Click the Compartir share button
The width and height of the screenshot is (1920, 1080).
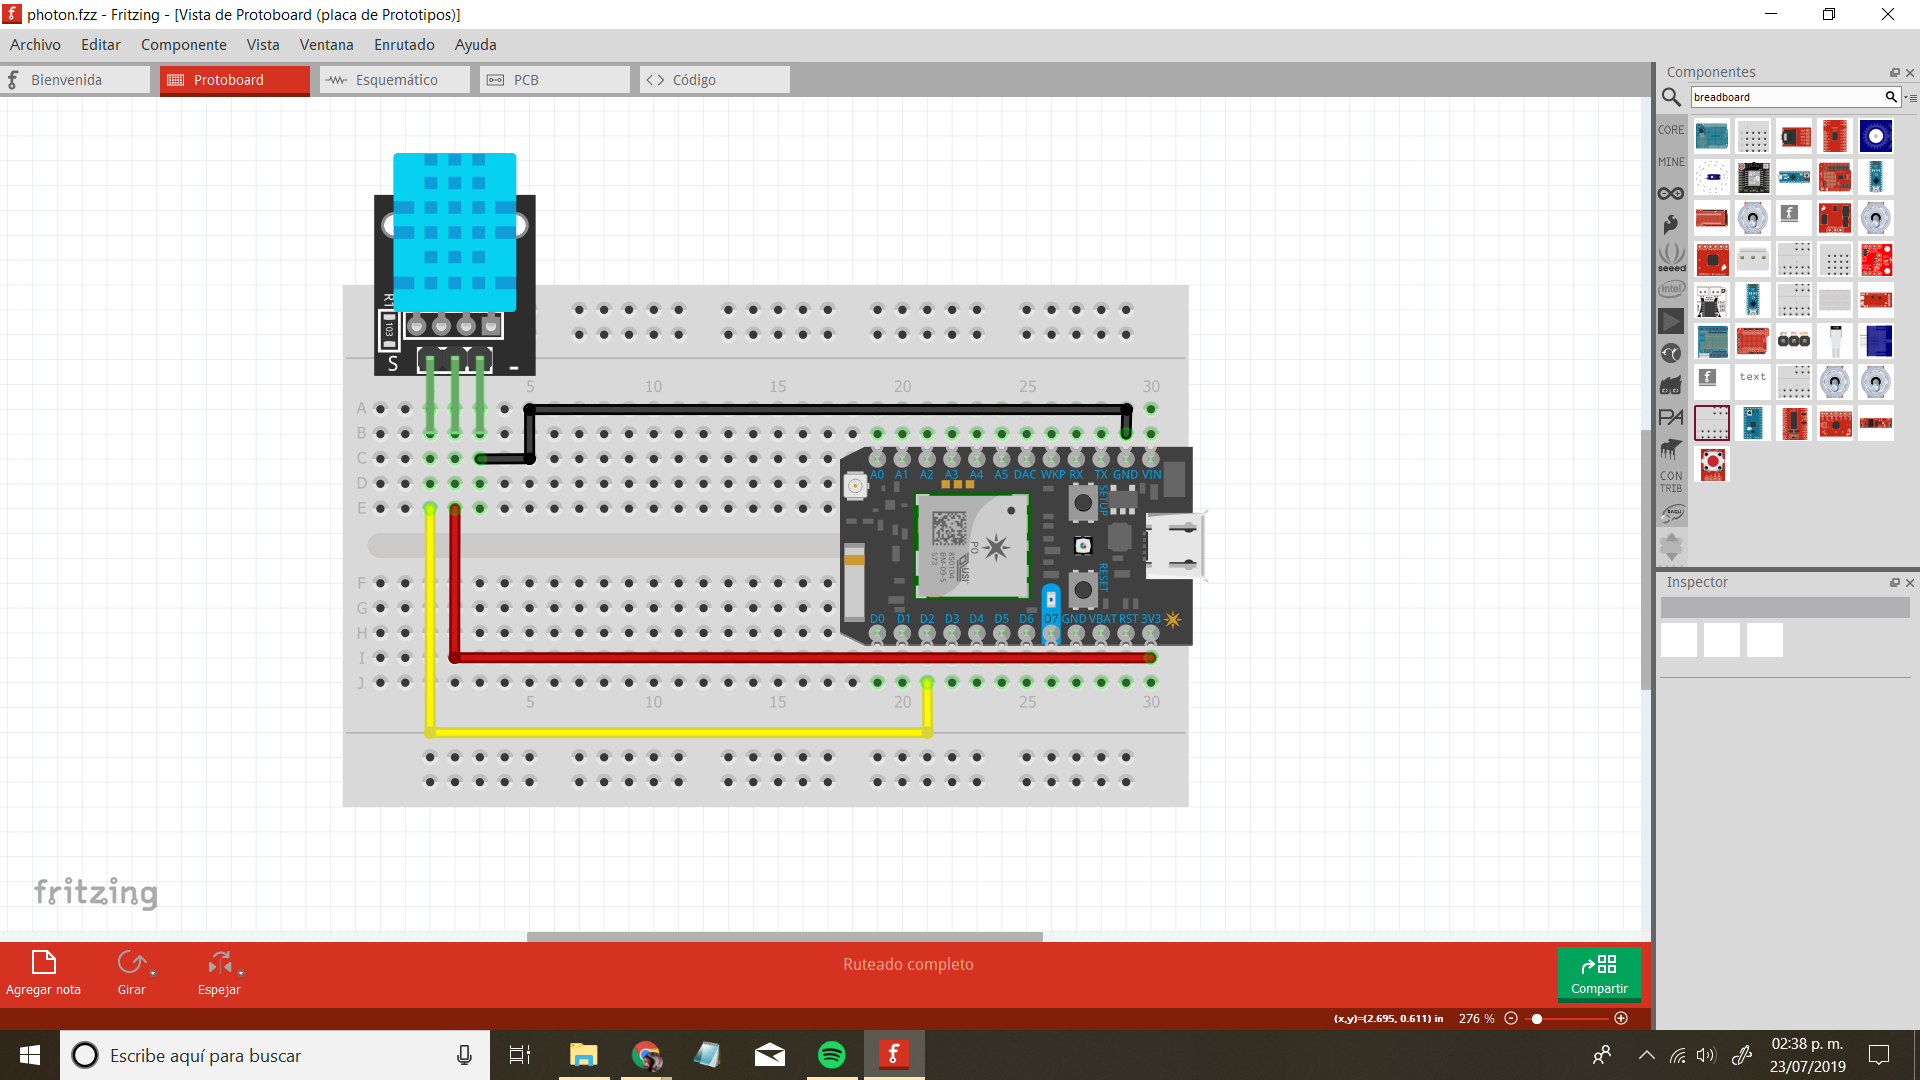click(x=1599, y=974)
